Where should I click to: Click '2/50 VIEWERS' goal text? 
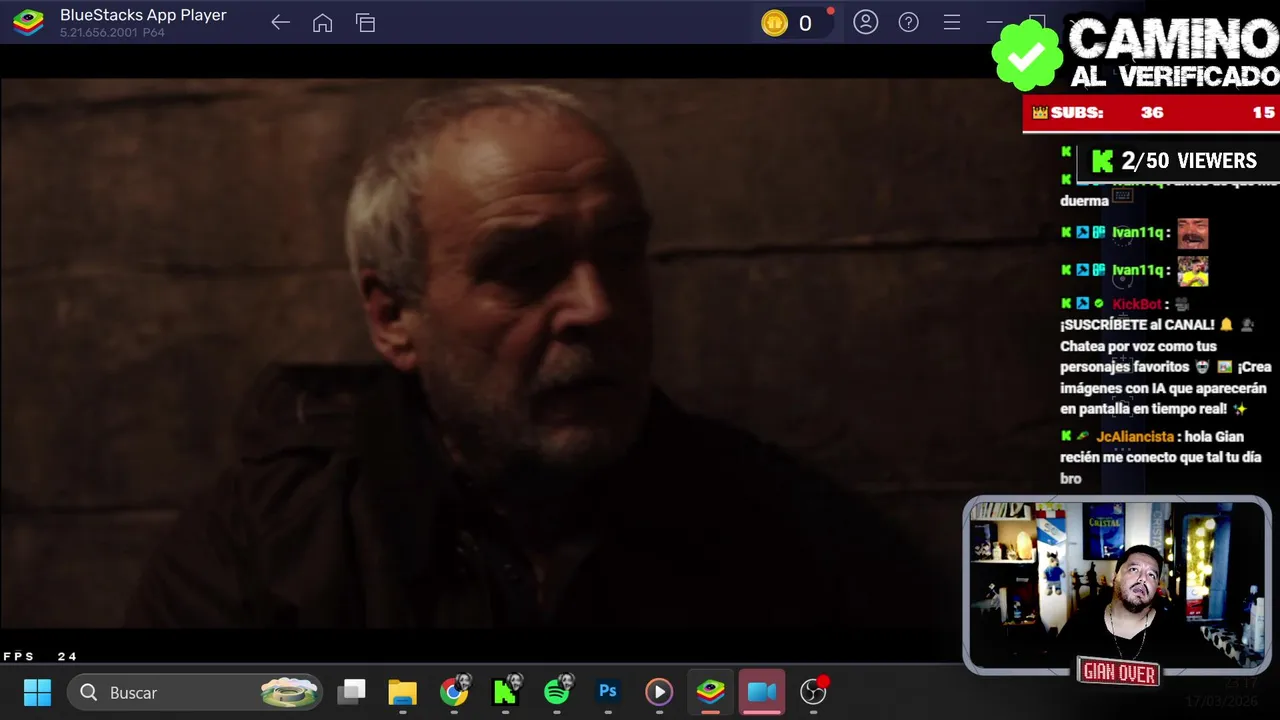[x=1189, y=161]
